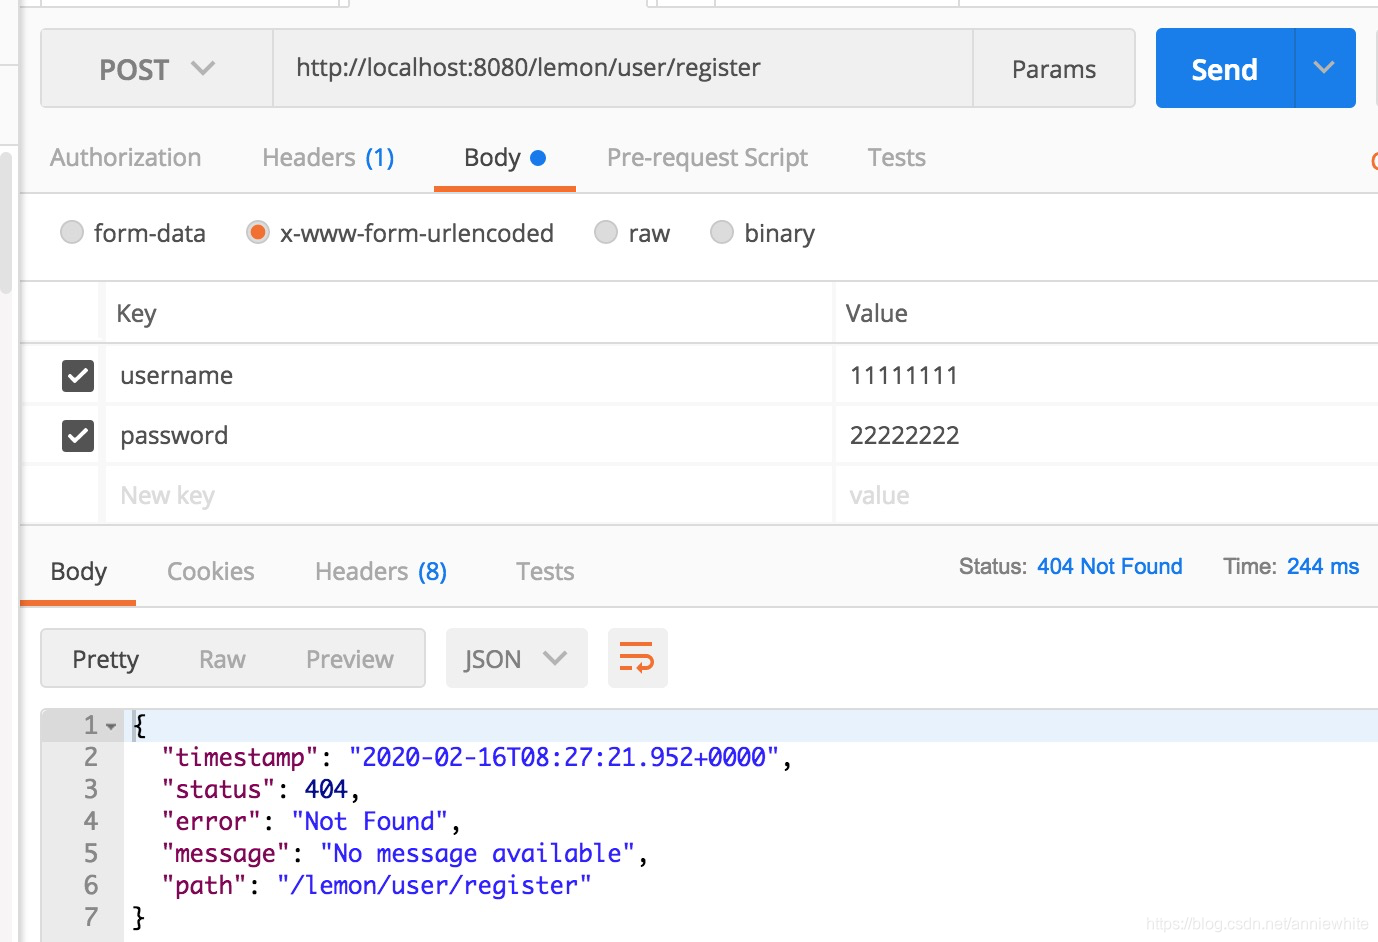Uncheck the password parameter checkbox

(x=78, y=436)
